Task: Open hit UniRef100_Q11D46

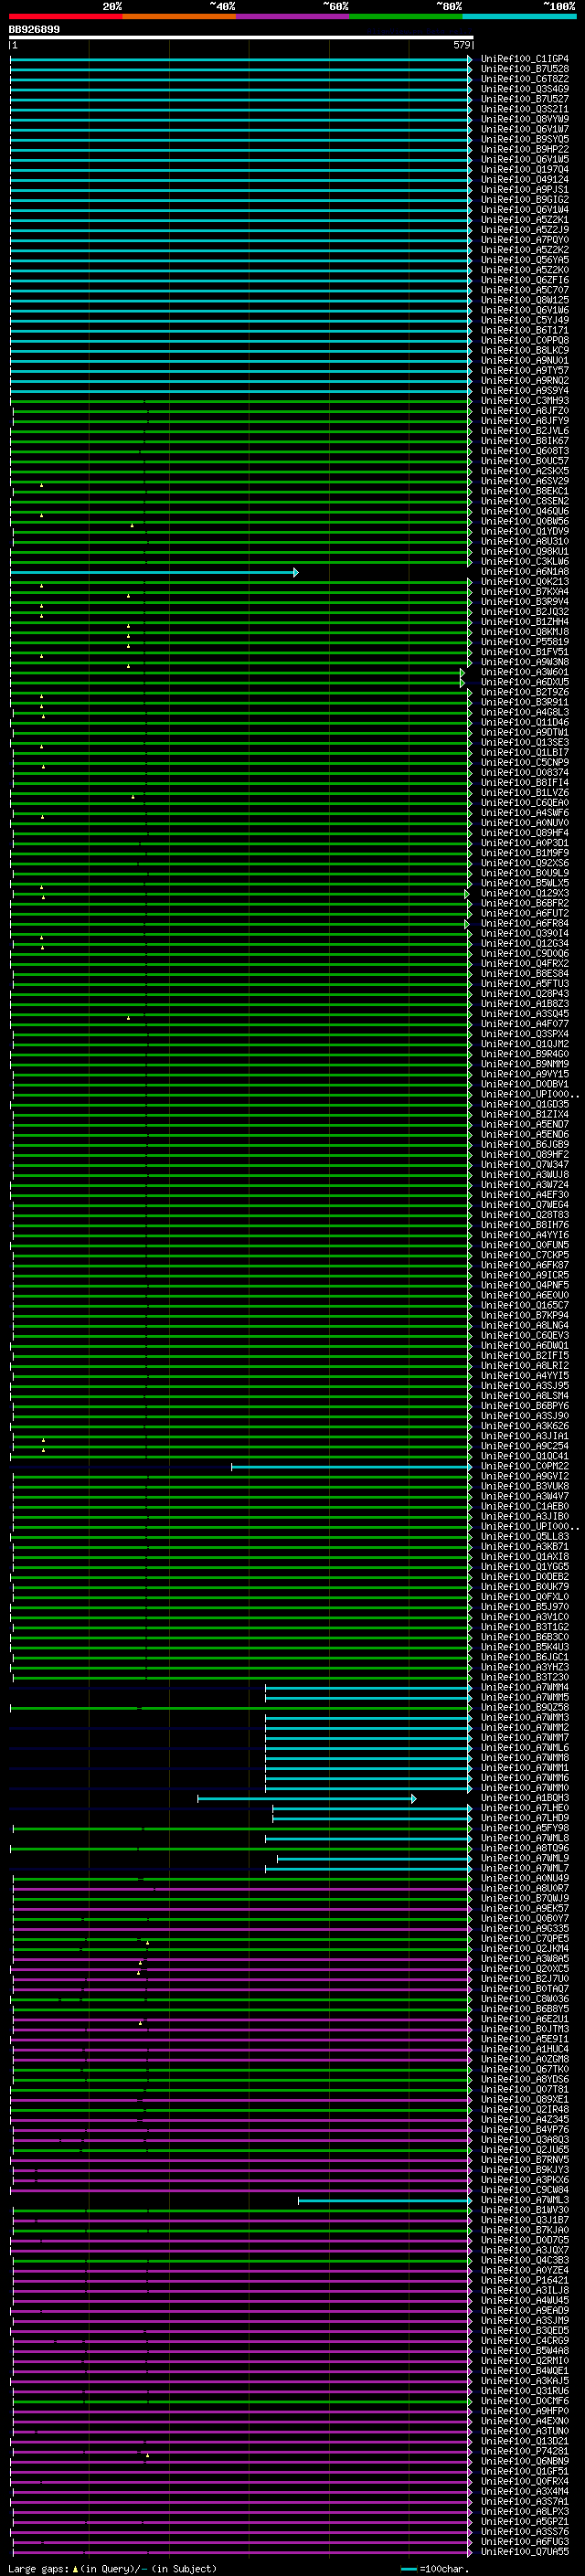Action: [x=525, y=723]
